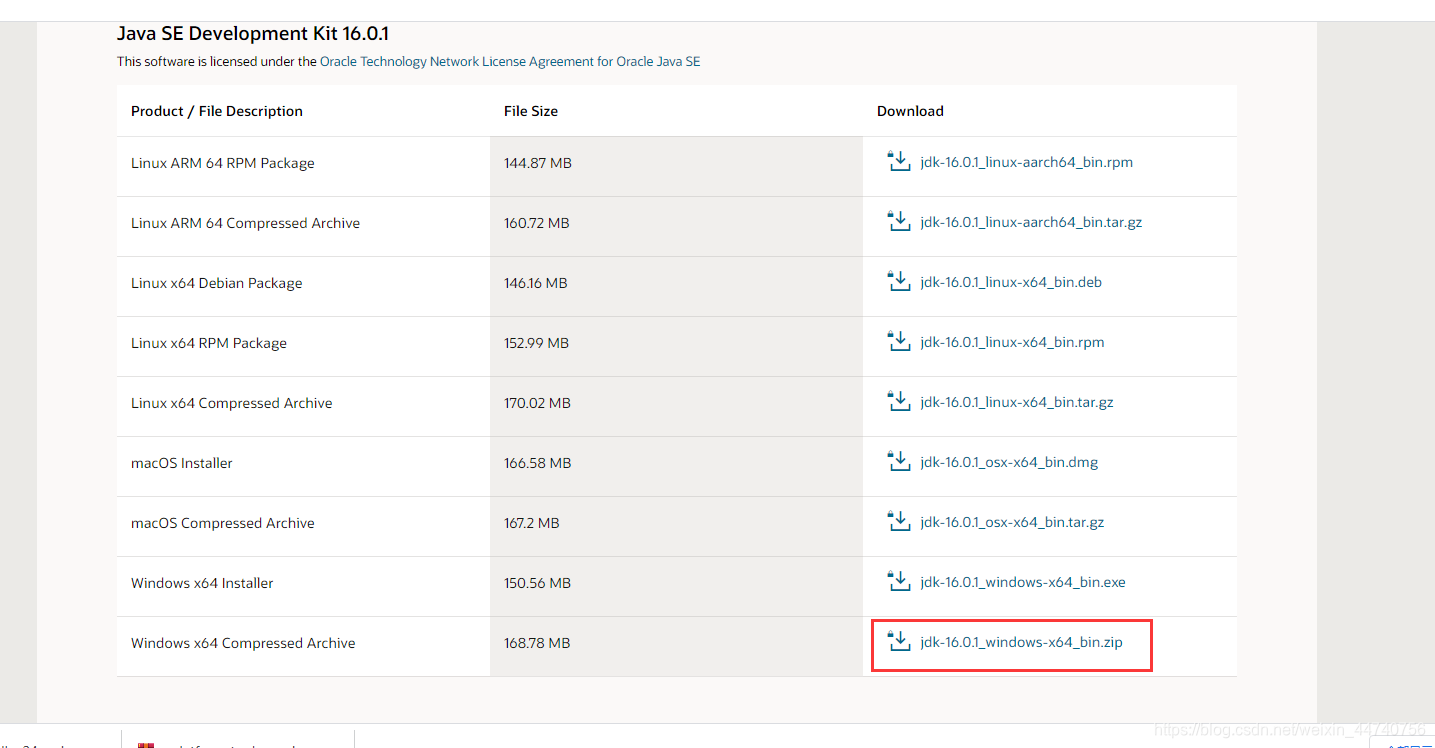The width and height of the screenshot is (1435, 748).
Task: Click download icon for linux-aarch64 rpm file
Action: [x=899, y=161]
